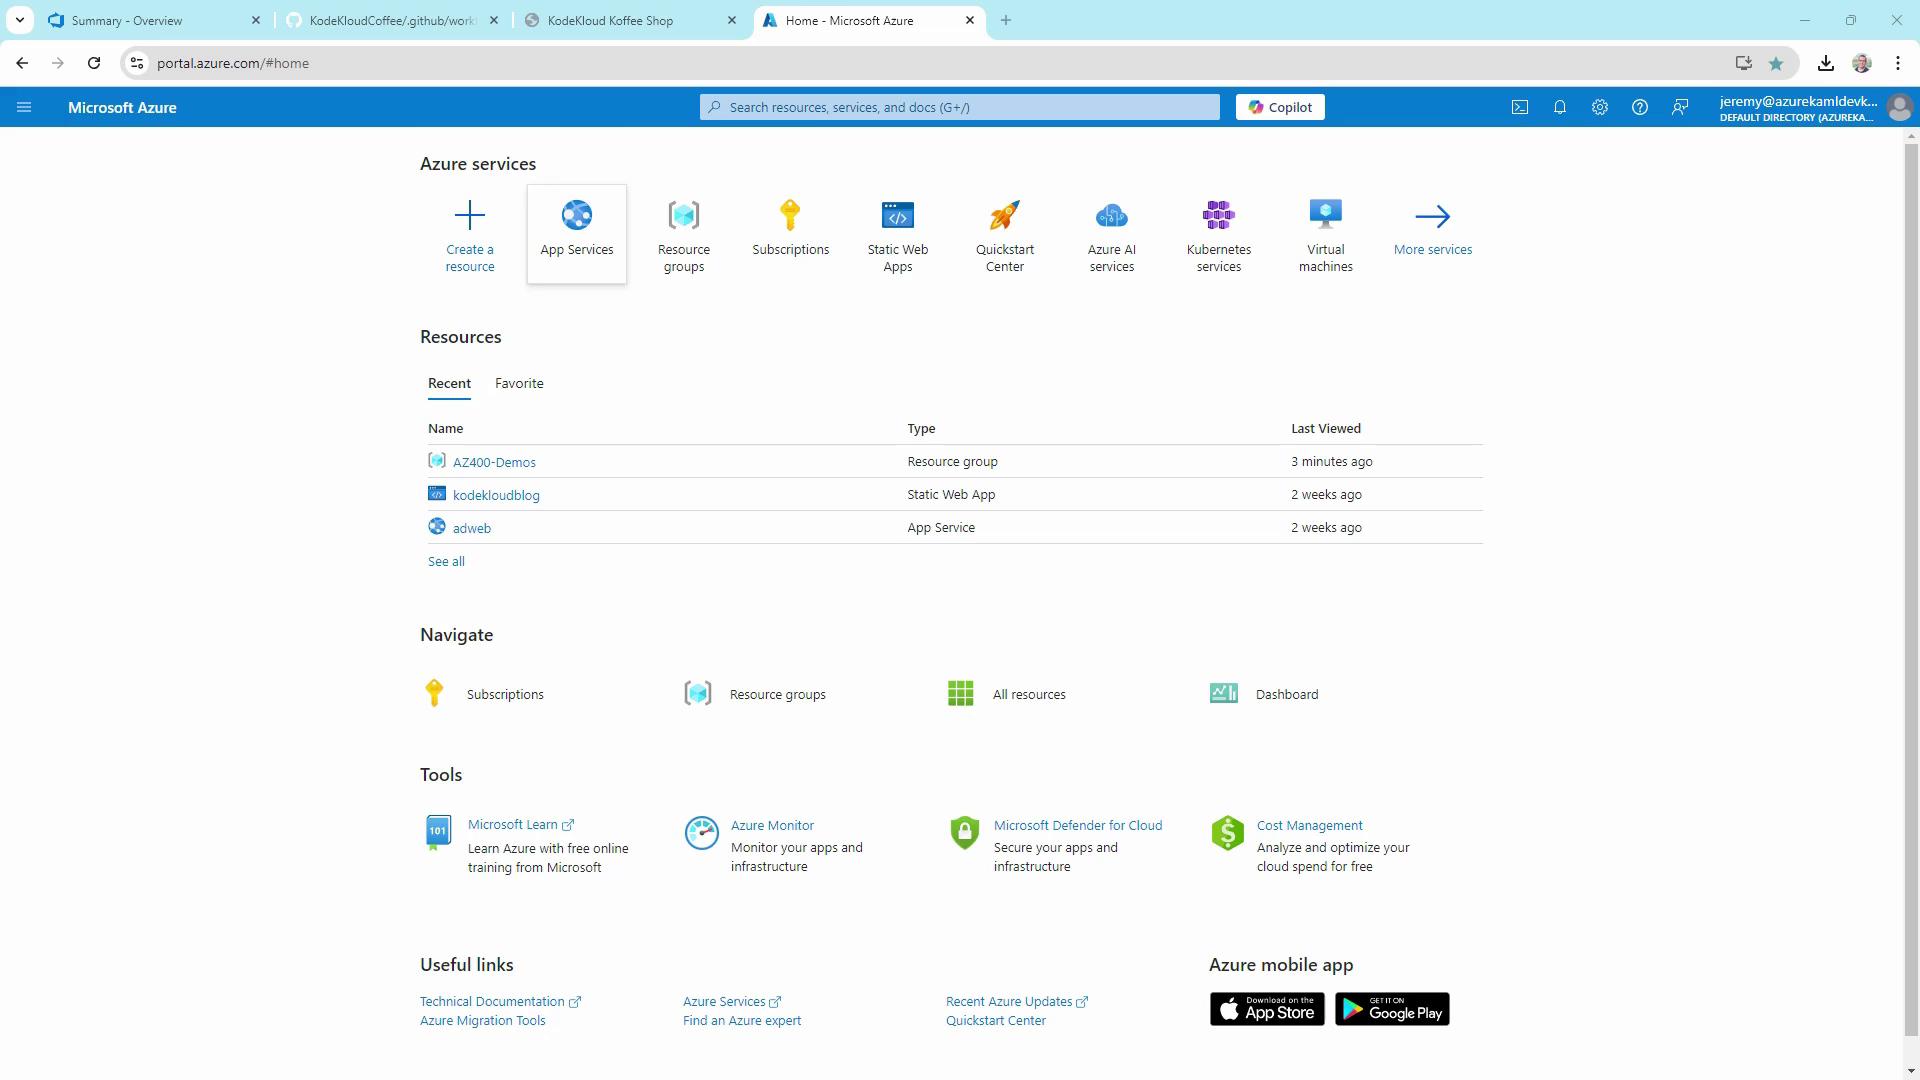Viewport: 1920px width, 1080px height.
Task: Bookmark star icon in address bar
Action: point(1776,63)
